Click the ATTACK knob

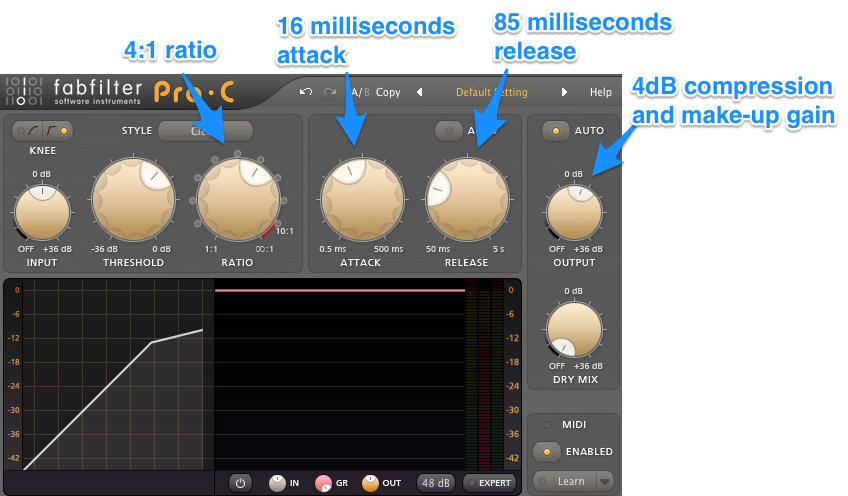[x=362, y=199]
